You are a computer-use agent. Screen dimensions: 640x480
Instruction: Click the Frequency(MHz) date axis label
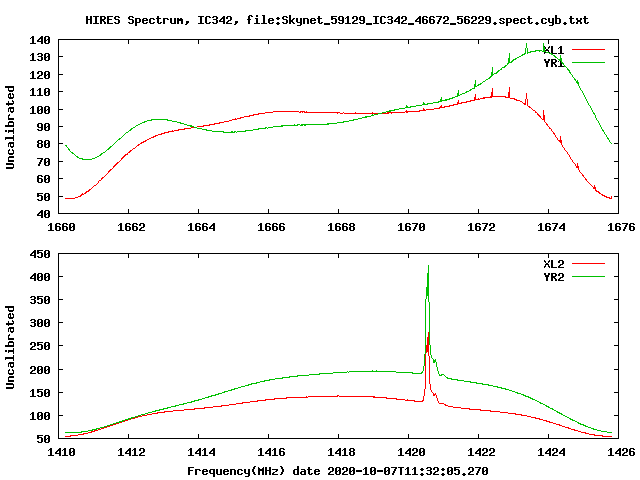tap(338, 471)
